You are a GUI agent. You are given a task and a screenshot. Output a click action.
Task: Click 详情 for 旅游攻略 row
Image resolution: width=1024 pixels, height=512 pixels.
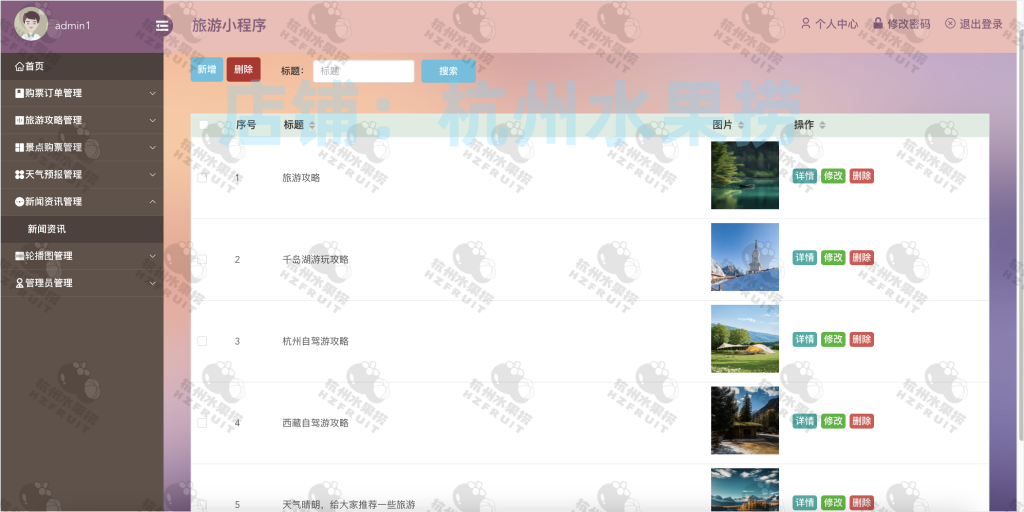tap(805, 176)
